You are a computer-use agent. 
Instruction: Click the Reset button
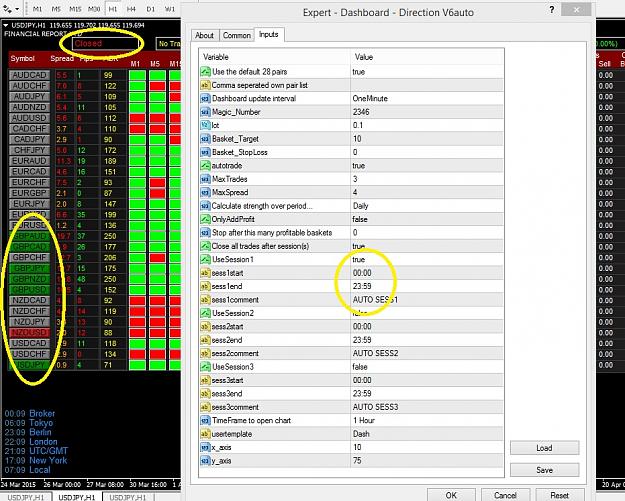click(560, 495)
